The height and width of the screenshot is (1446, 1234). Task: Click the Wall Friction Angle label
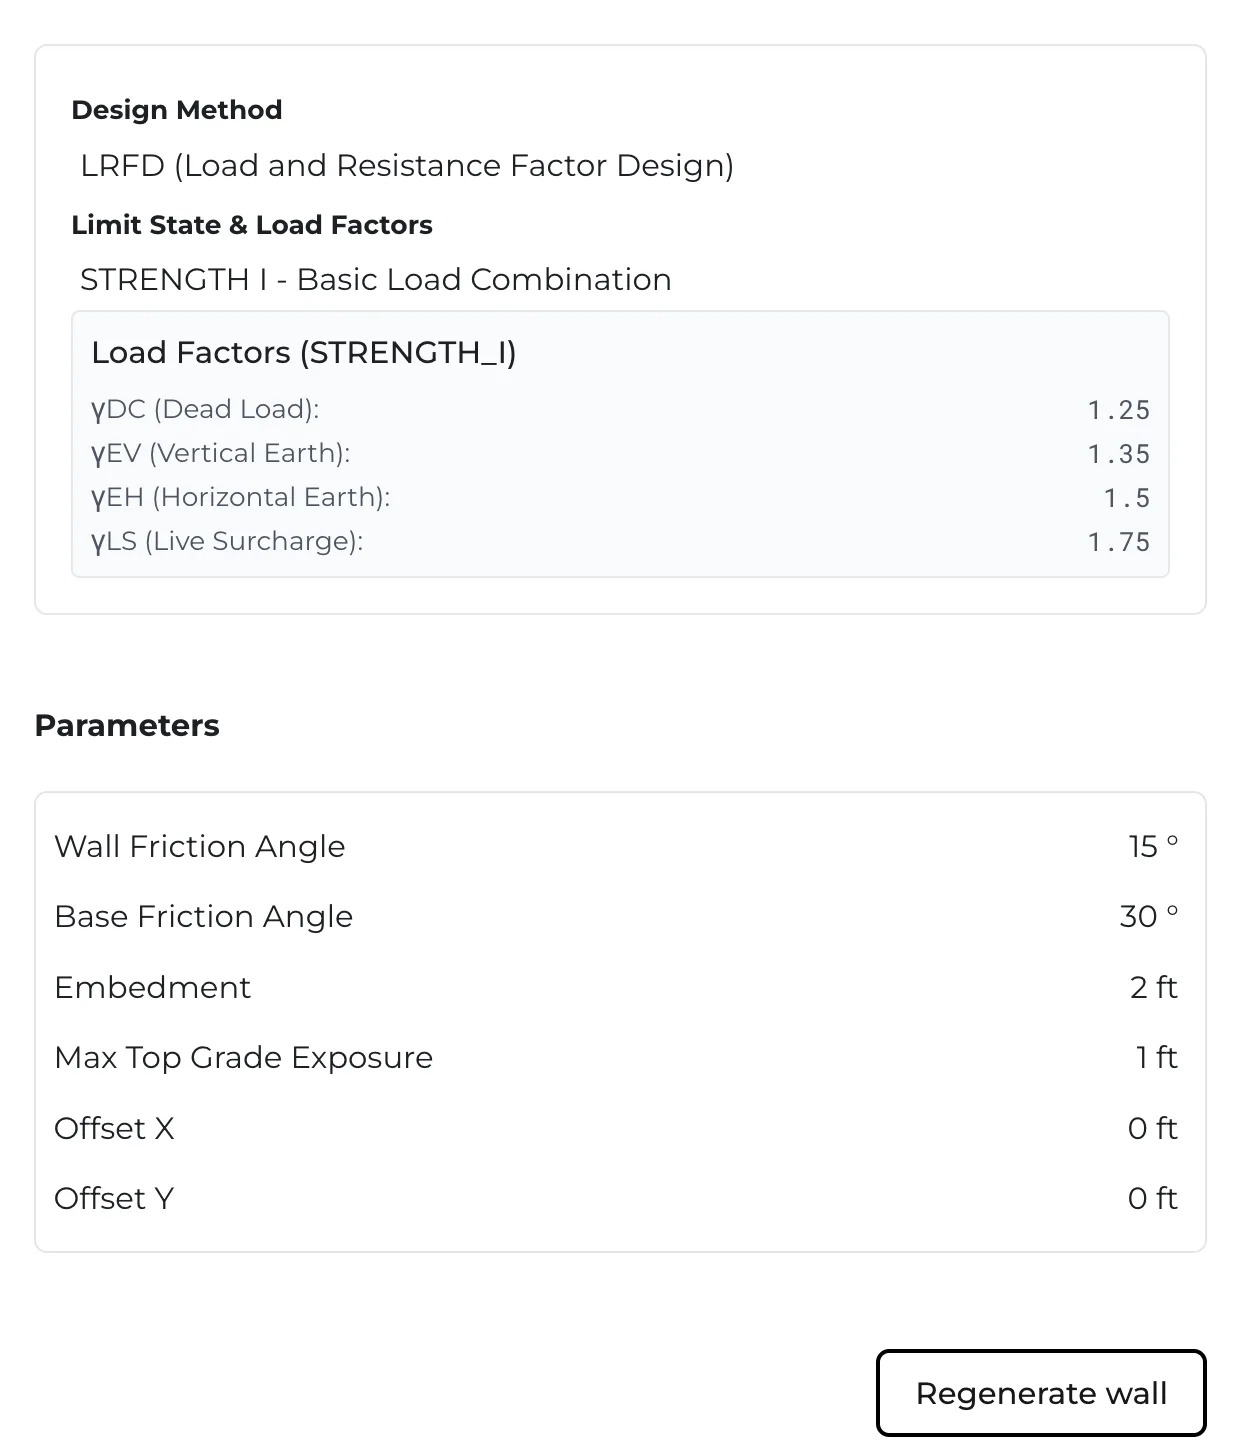tap(200, 847)
